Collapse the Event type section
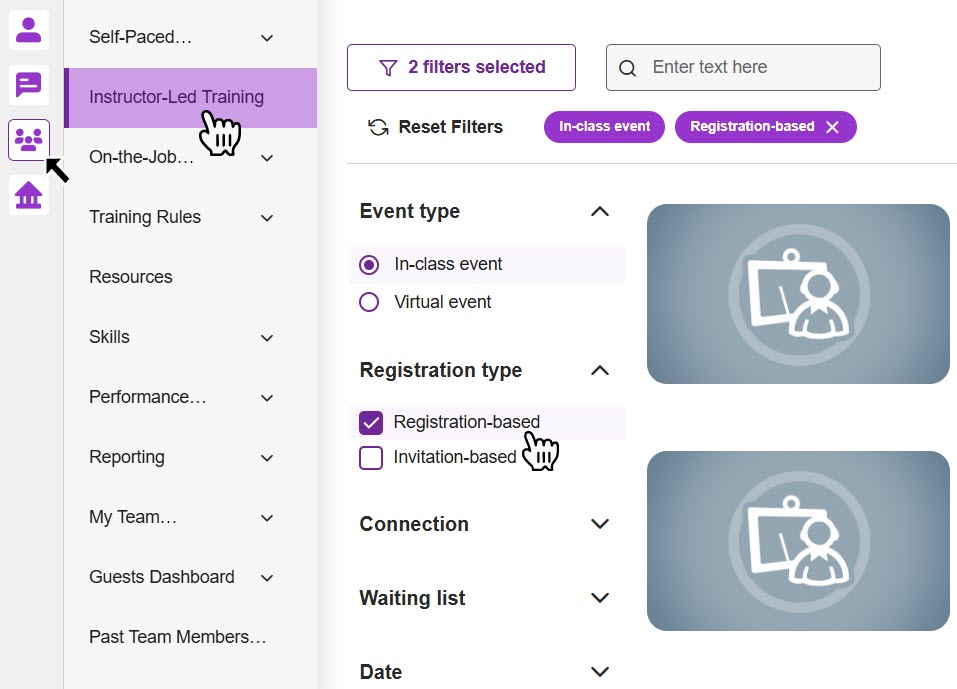The height and width of the screenshot is (689, 957). point(600,211)
